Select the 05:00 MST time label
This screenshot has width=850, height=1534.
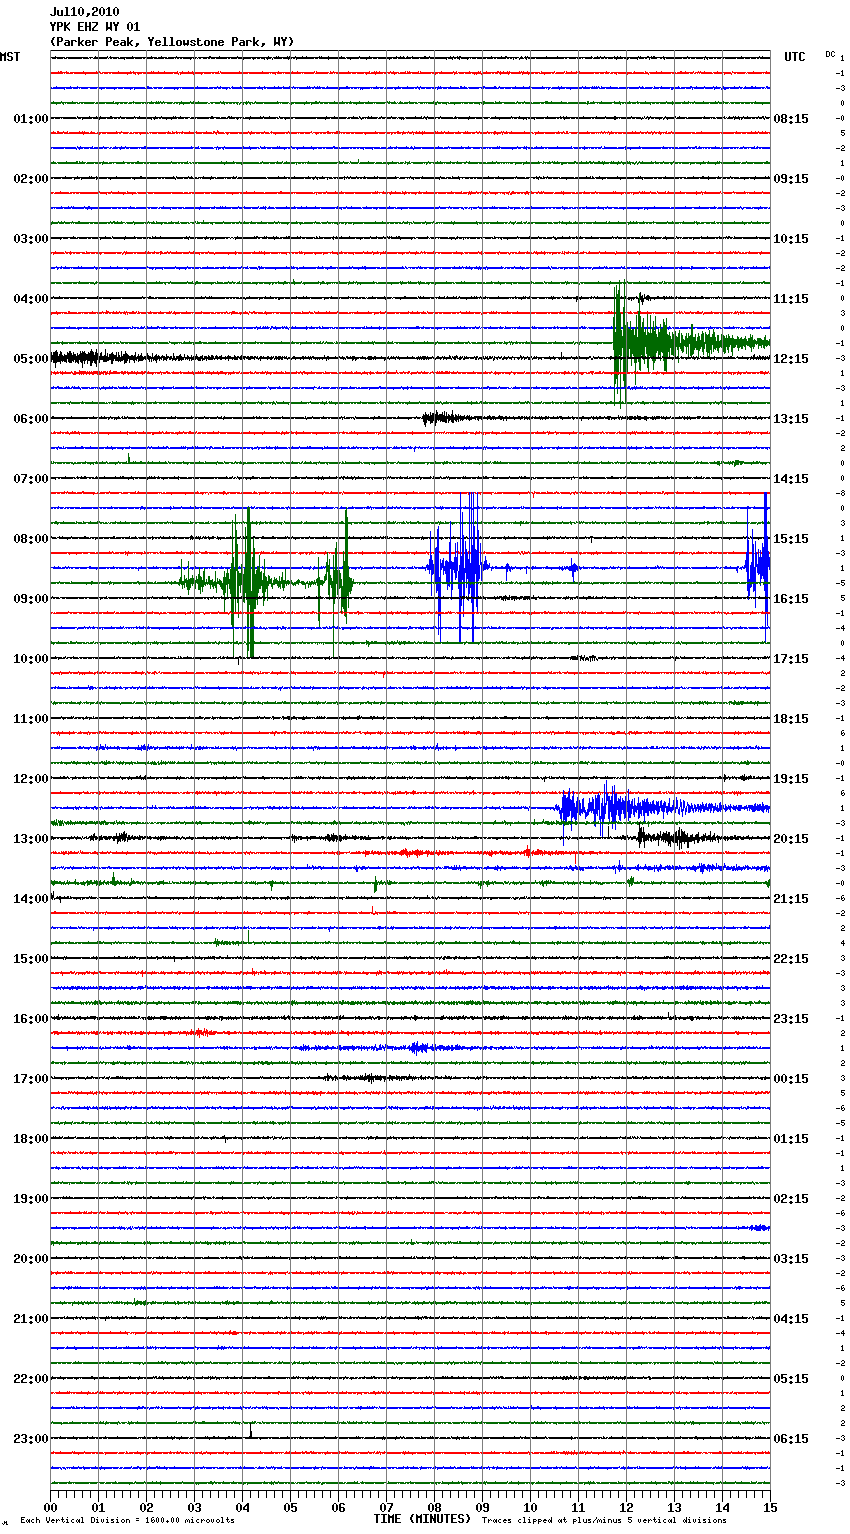click(30, 359)
